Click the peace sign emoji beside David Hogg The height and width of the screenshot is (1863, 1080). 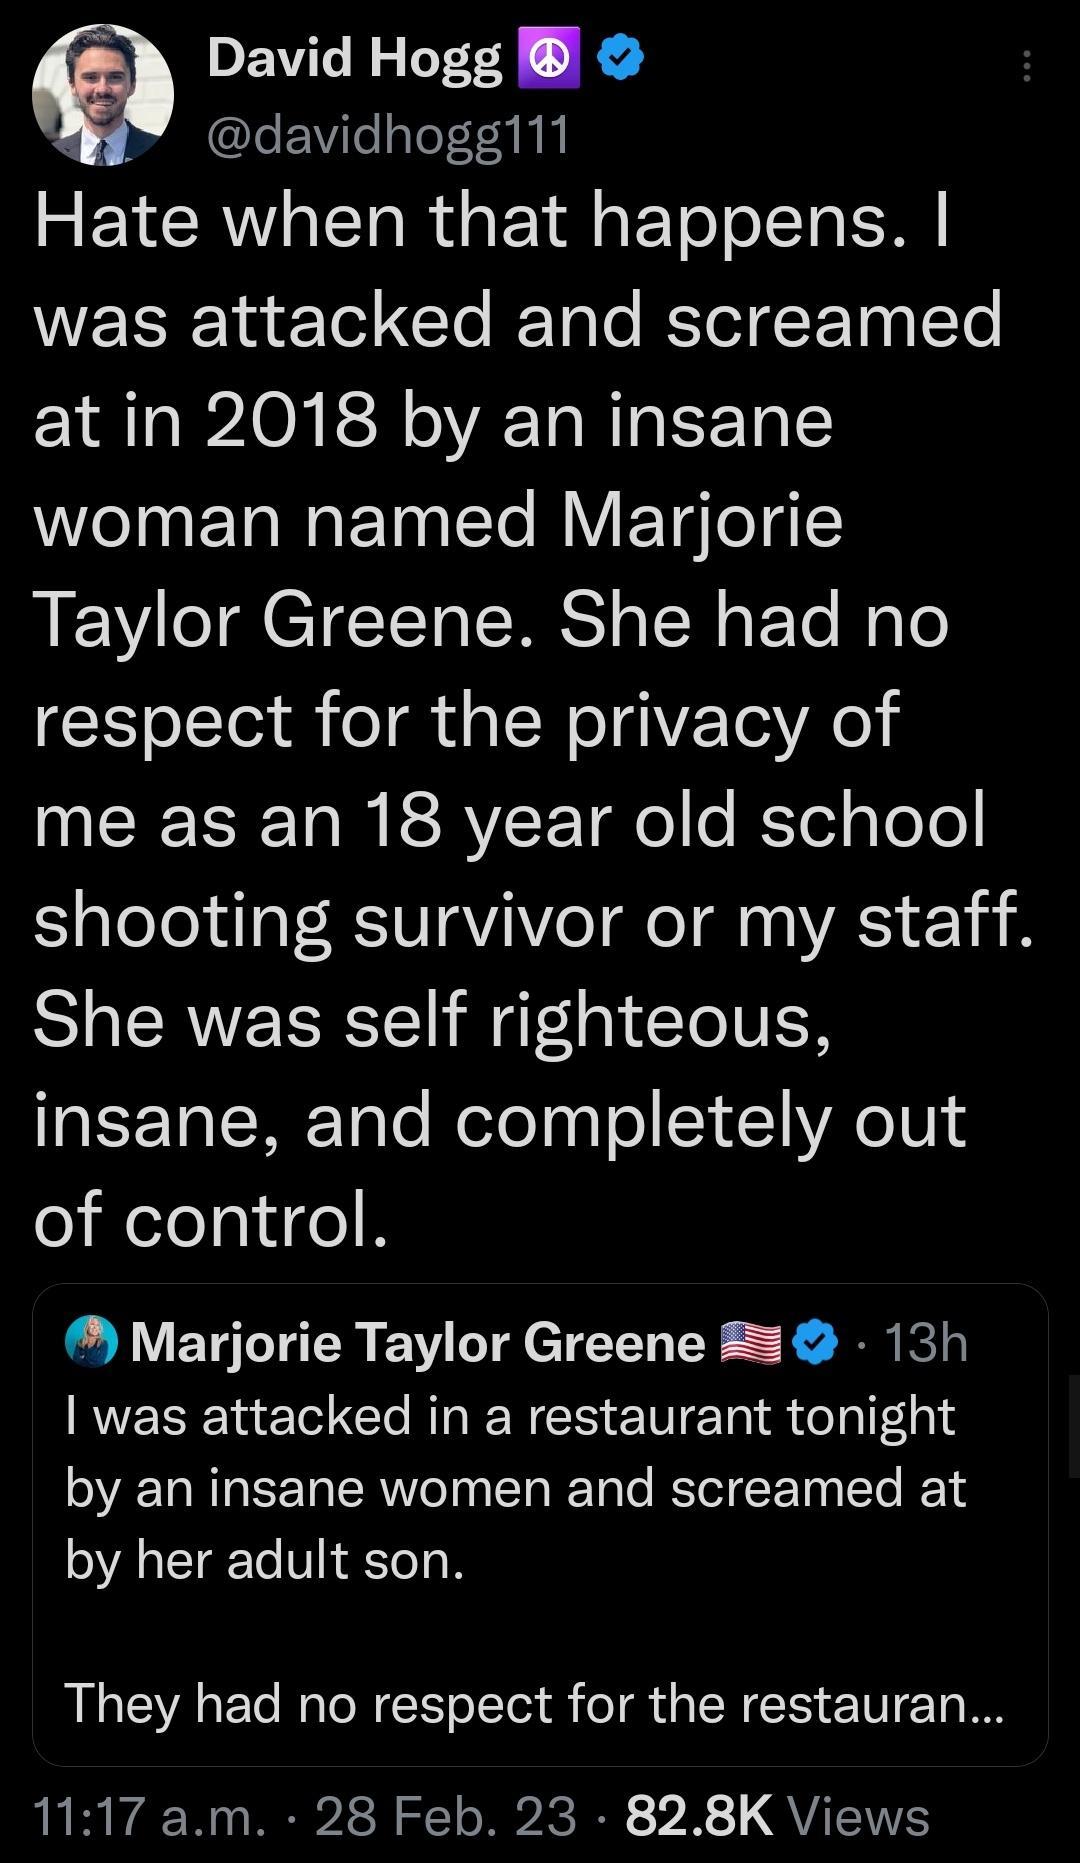coord(548,60)
